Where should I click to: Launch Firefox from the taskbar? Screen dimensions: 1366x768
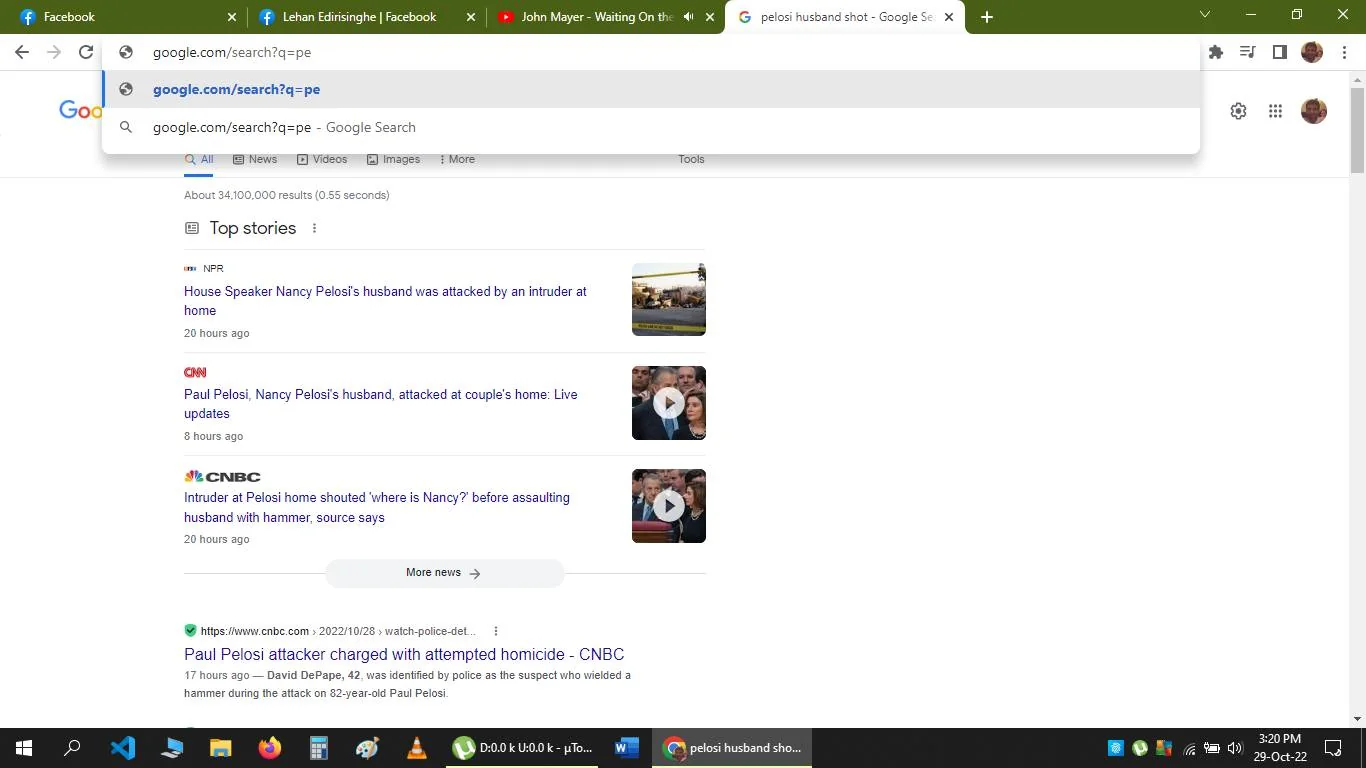[x=270, y=748]
